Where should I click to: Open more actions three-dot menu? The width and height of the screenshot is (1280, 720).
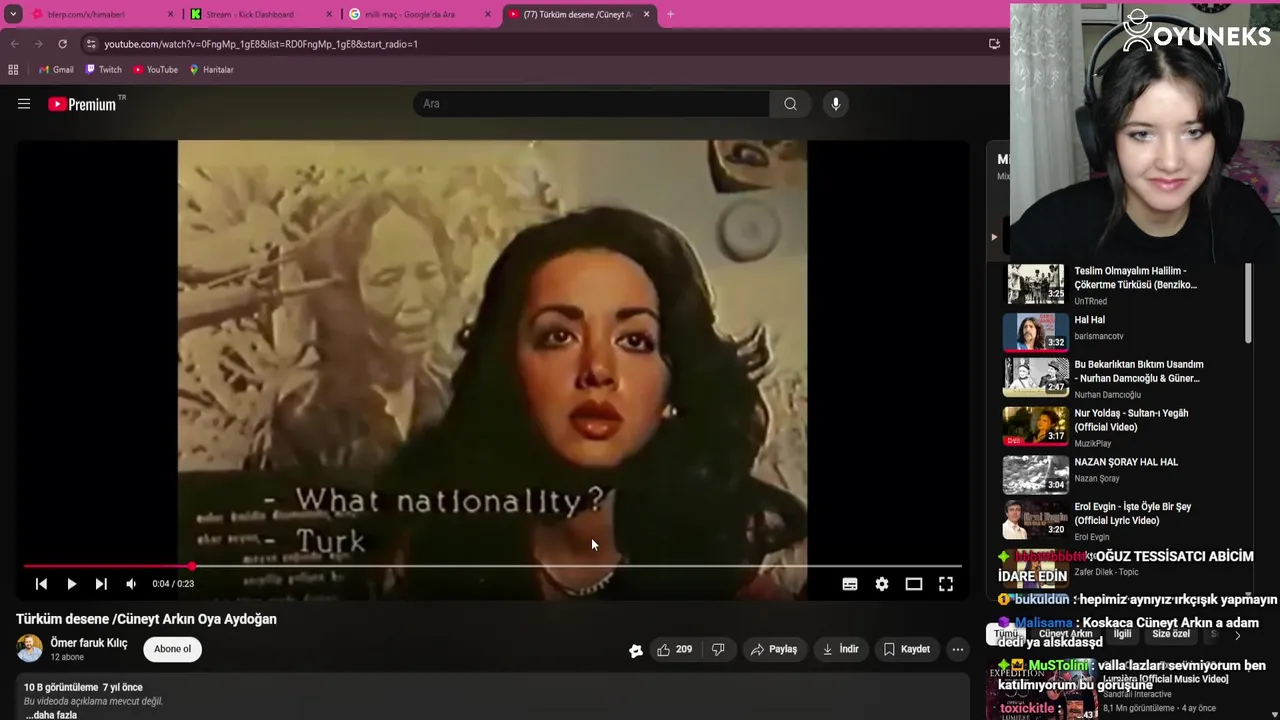click(958, 649)
